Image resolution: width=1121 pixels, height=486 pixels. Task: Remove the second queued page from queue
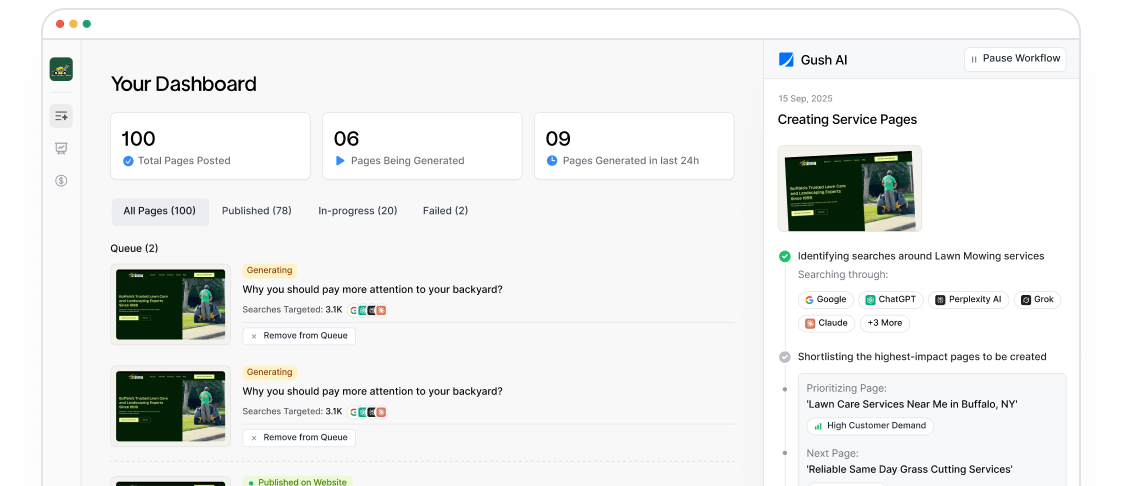(x=299, y=437)
